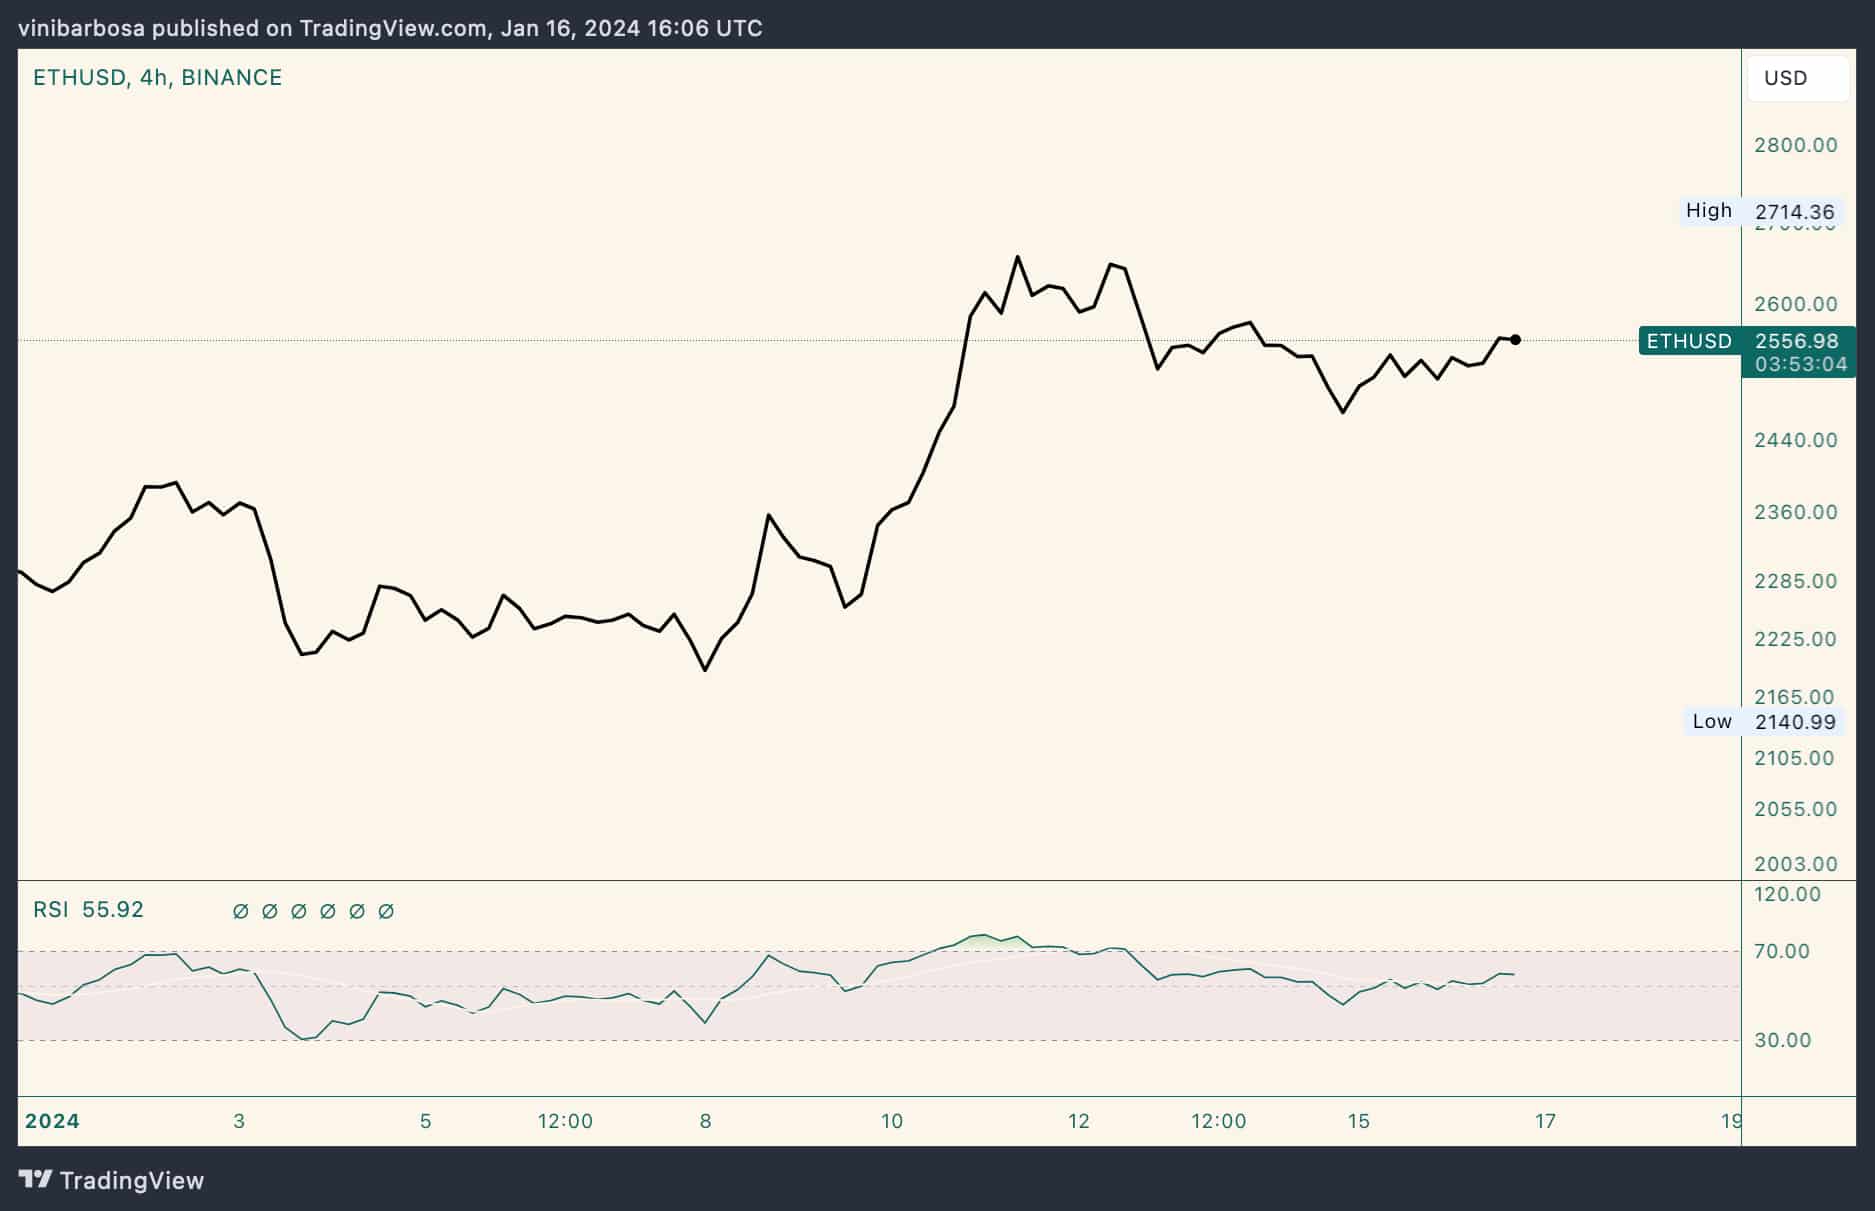Click the 30.00 RSI scale label
This screenshot has width=1875, height=1211.
[x=1782, y=1040]
